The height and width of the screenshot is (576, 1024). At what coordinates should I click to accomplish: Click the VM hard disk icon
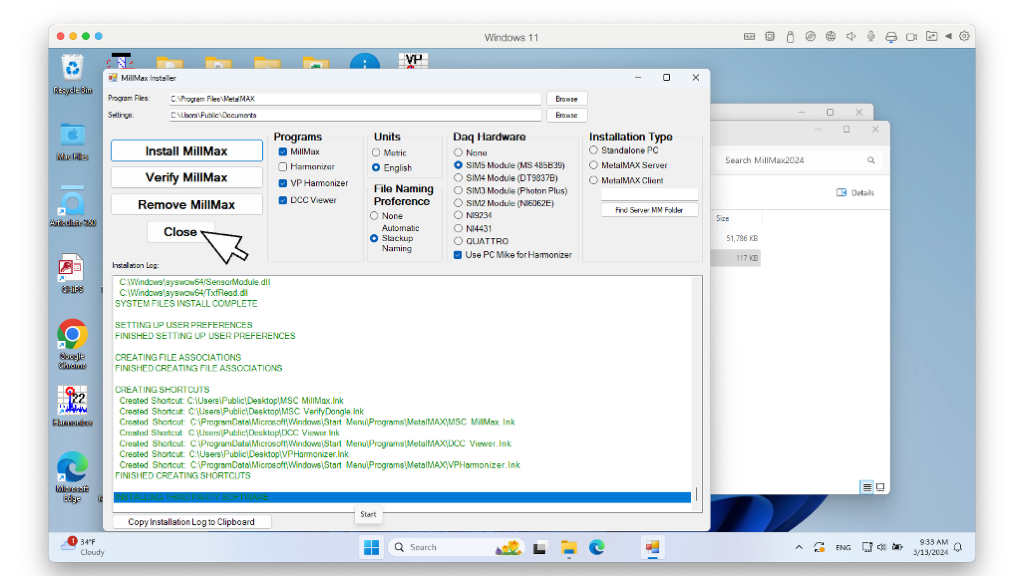[x=891, y=37]
